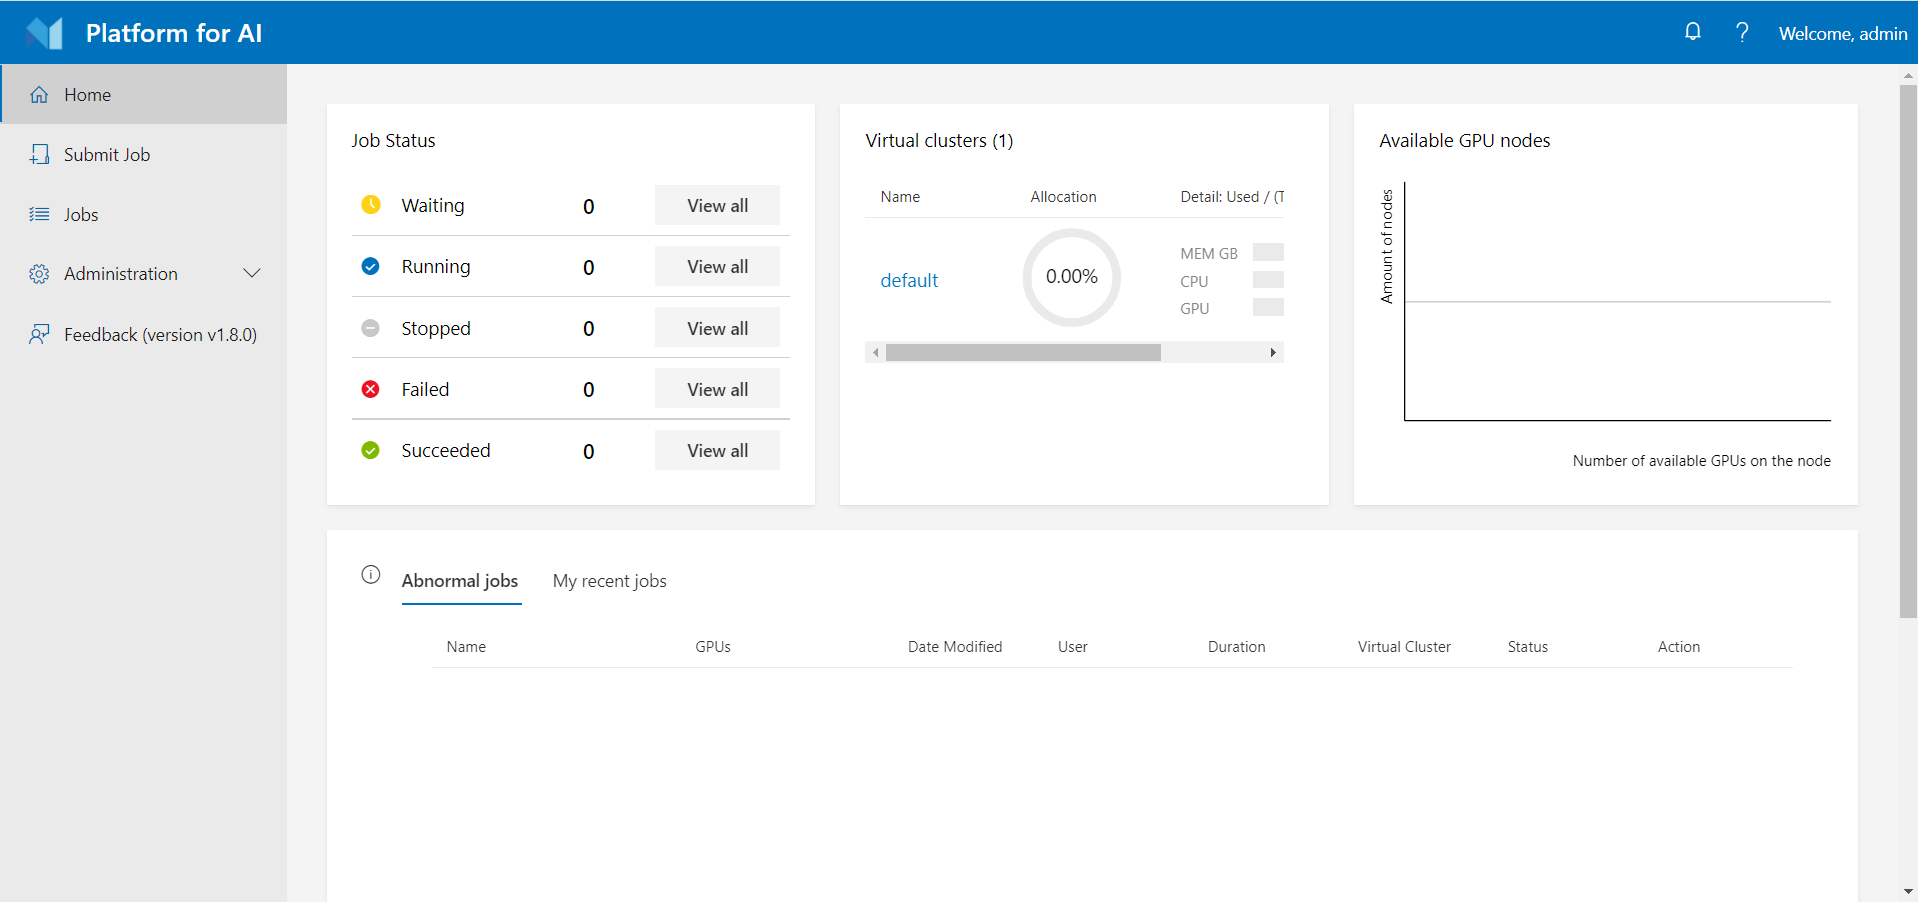
Task: Click the Administration gear icon
Action: 39,273
